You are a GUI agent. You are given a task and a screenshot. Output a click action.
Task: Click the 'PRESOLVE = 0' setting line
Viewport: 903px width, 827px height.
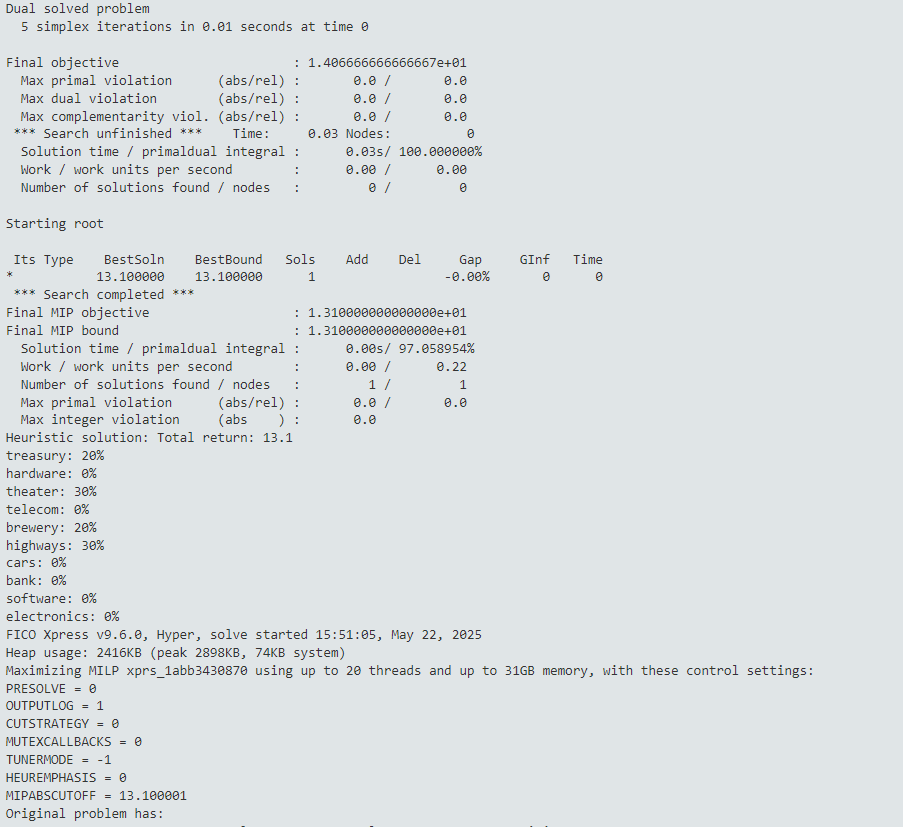click(x=51, y=689)
